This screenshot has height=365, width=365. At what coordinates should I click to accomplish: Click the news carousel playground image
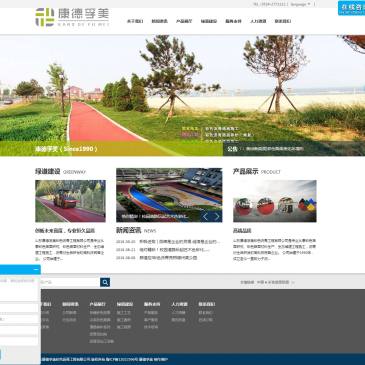pos(169,195)
